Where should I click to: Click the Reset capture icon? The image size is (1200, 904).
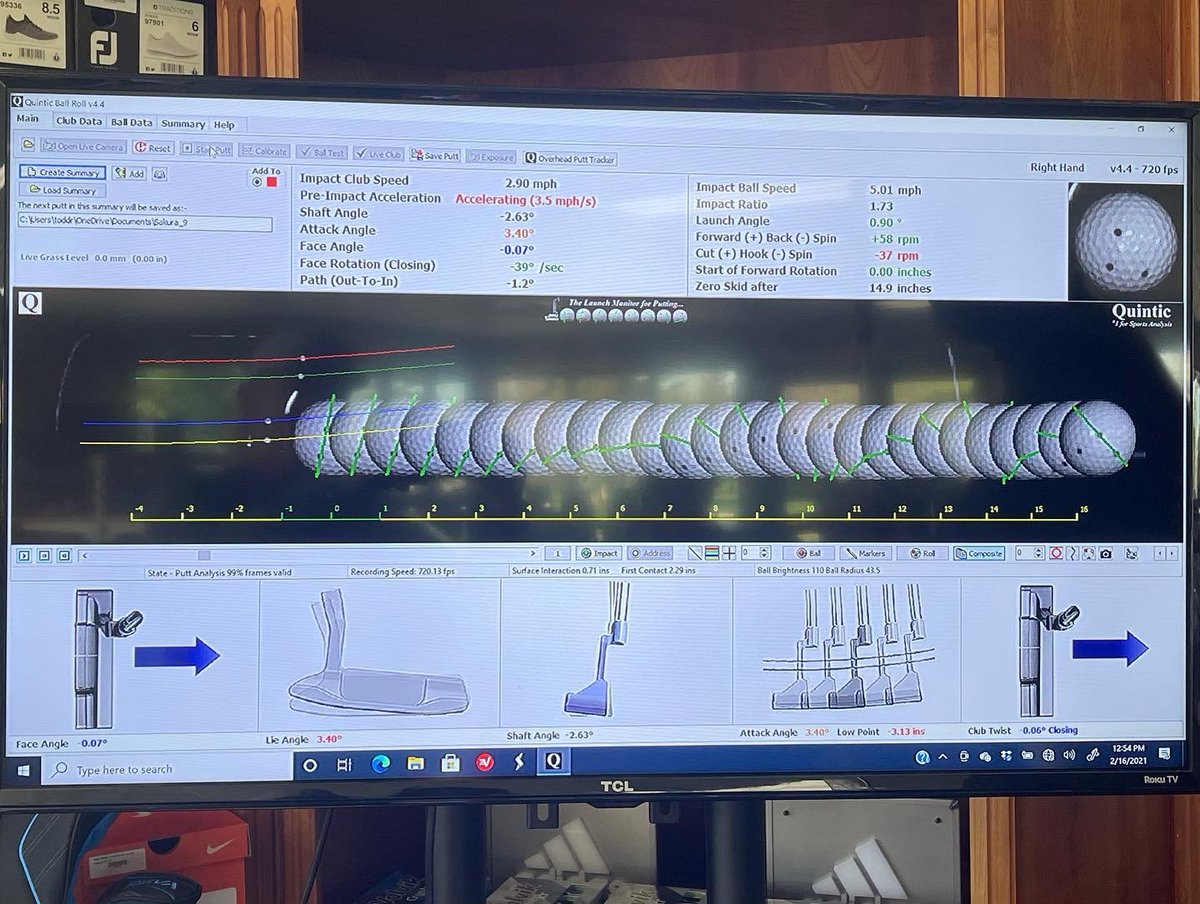coord(155,150)
